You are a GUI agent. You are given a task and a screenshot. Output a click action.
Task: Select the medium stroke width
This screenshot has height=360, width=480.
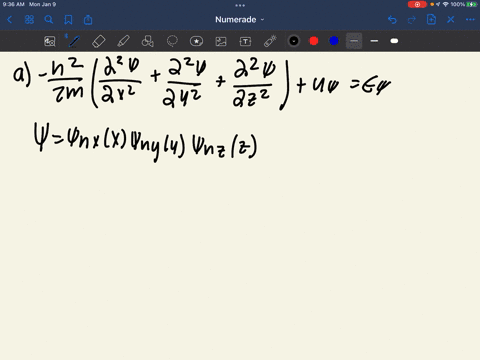374,41
